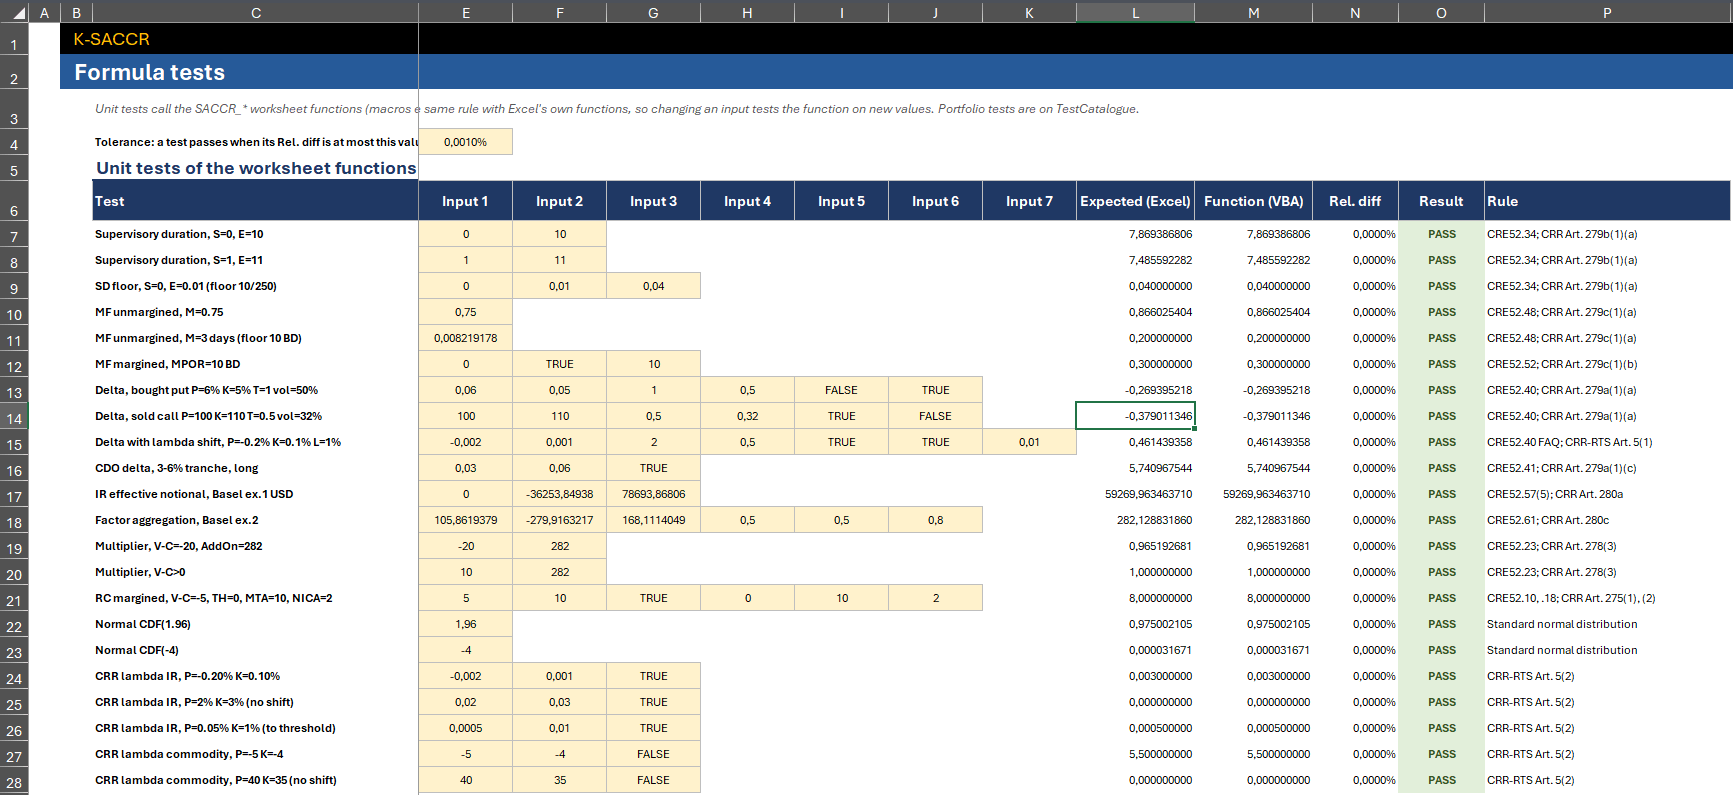Select row 28 header

(14, 780)
